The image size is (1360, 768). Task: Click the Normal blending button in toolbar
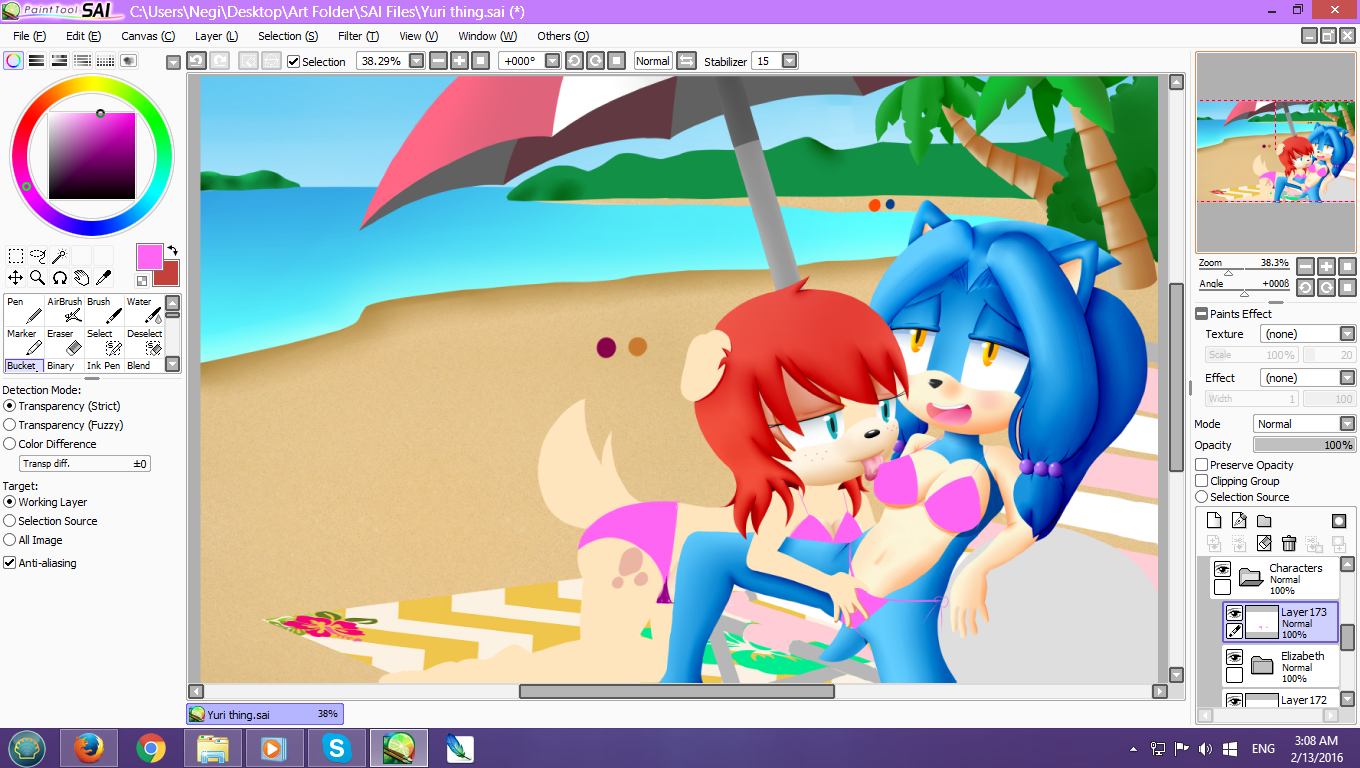coord(653,61)
